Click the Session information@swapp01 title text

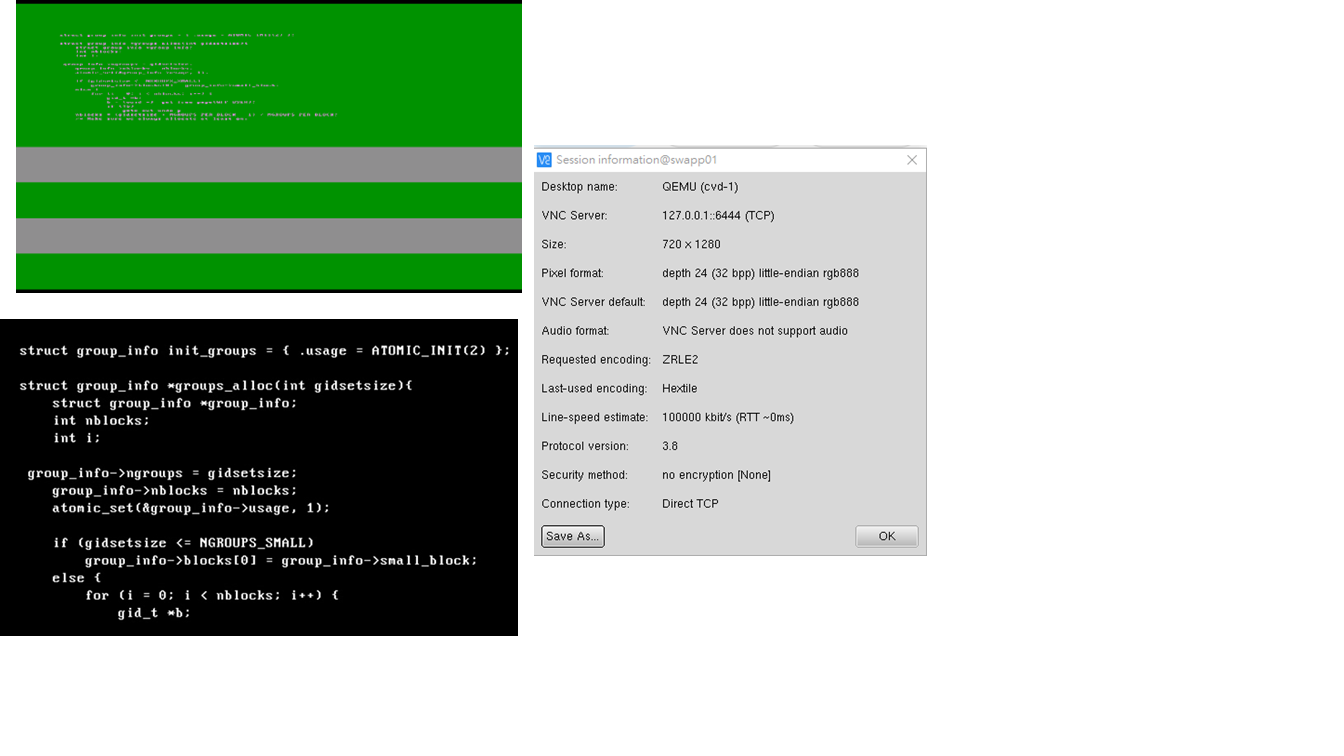tap(637, 160)
